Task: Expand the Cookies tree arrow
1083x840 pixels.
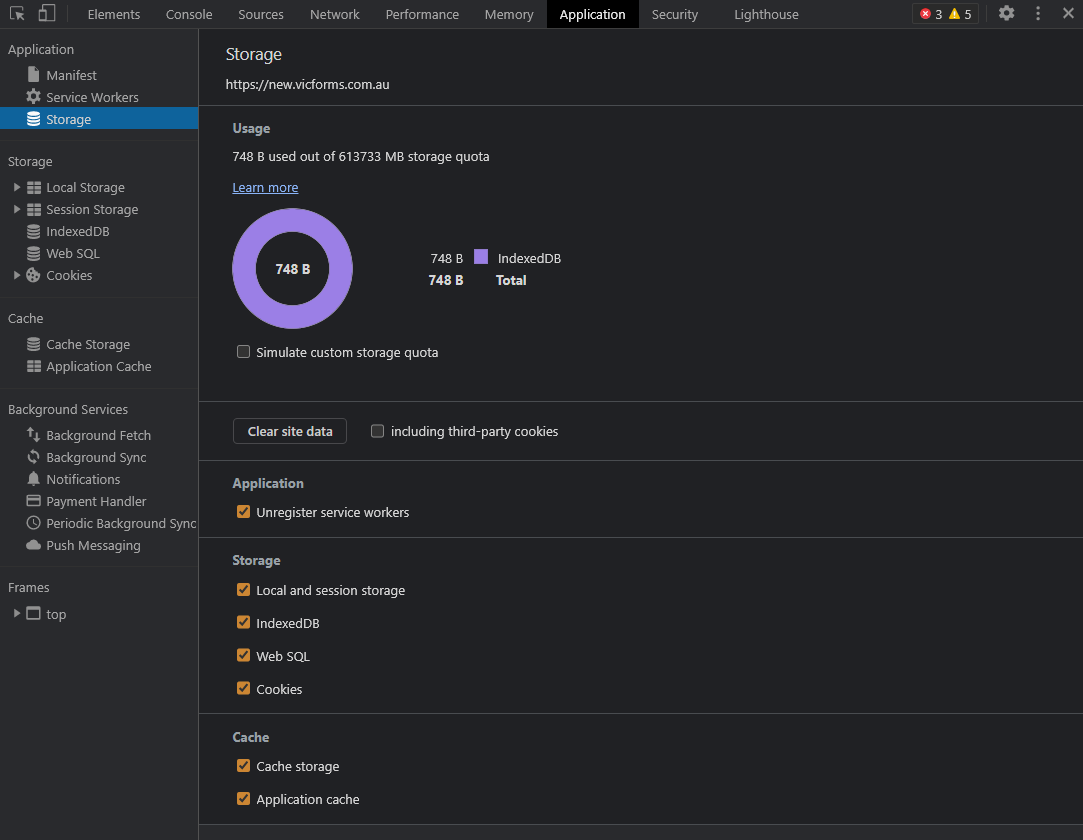Action: pyautogui.click(x=17, y=275)
